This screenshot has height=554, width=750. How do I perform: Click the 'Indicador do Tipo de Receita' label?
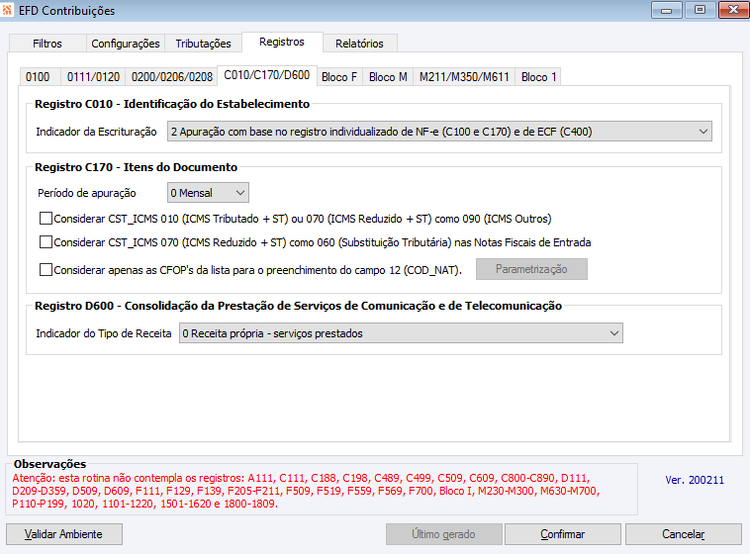click(103, 334)
